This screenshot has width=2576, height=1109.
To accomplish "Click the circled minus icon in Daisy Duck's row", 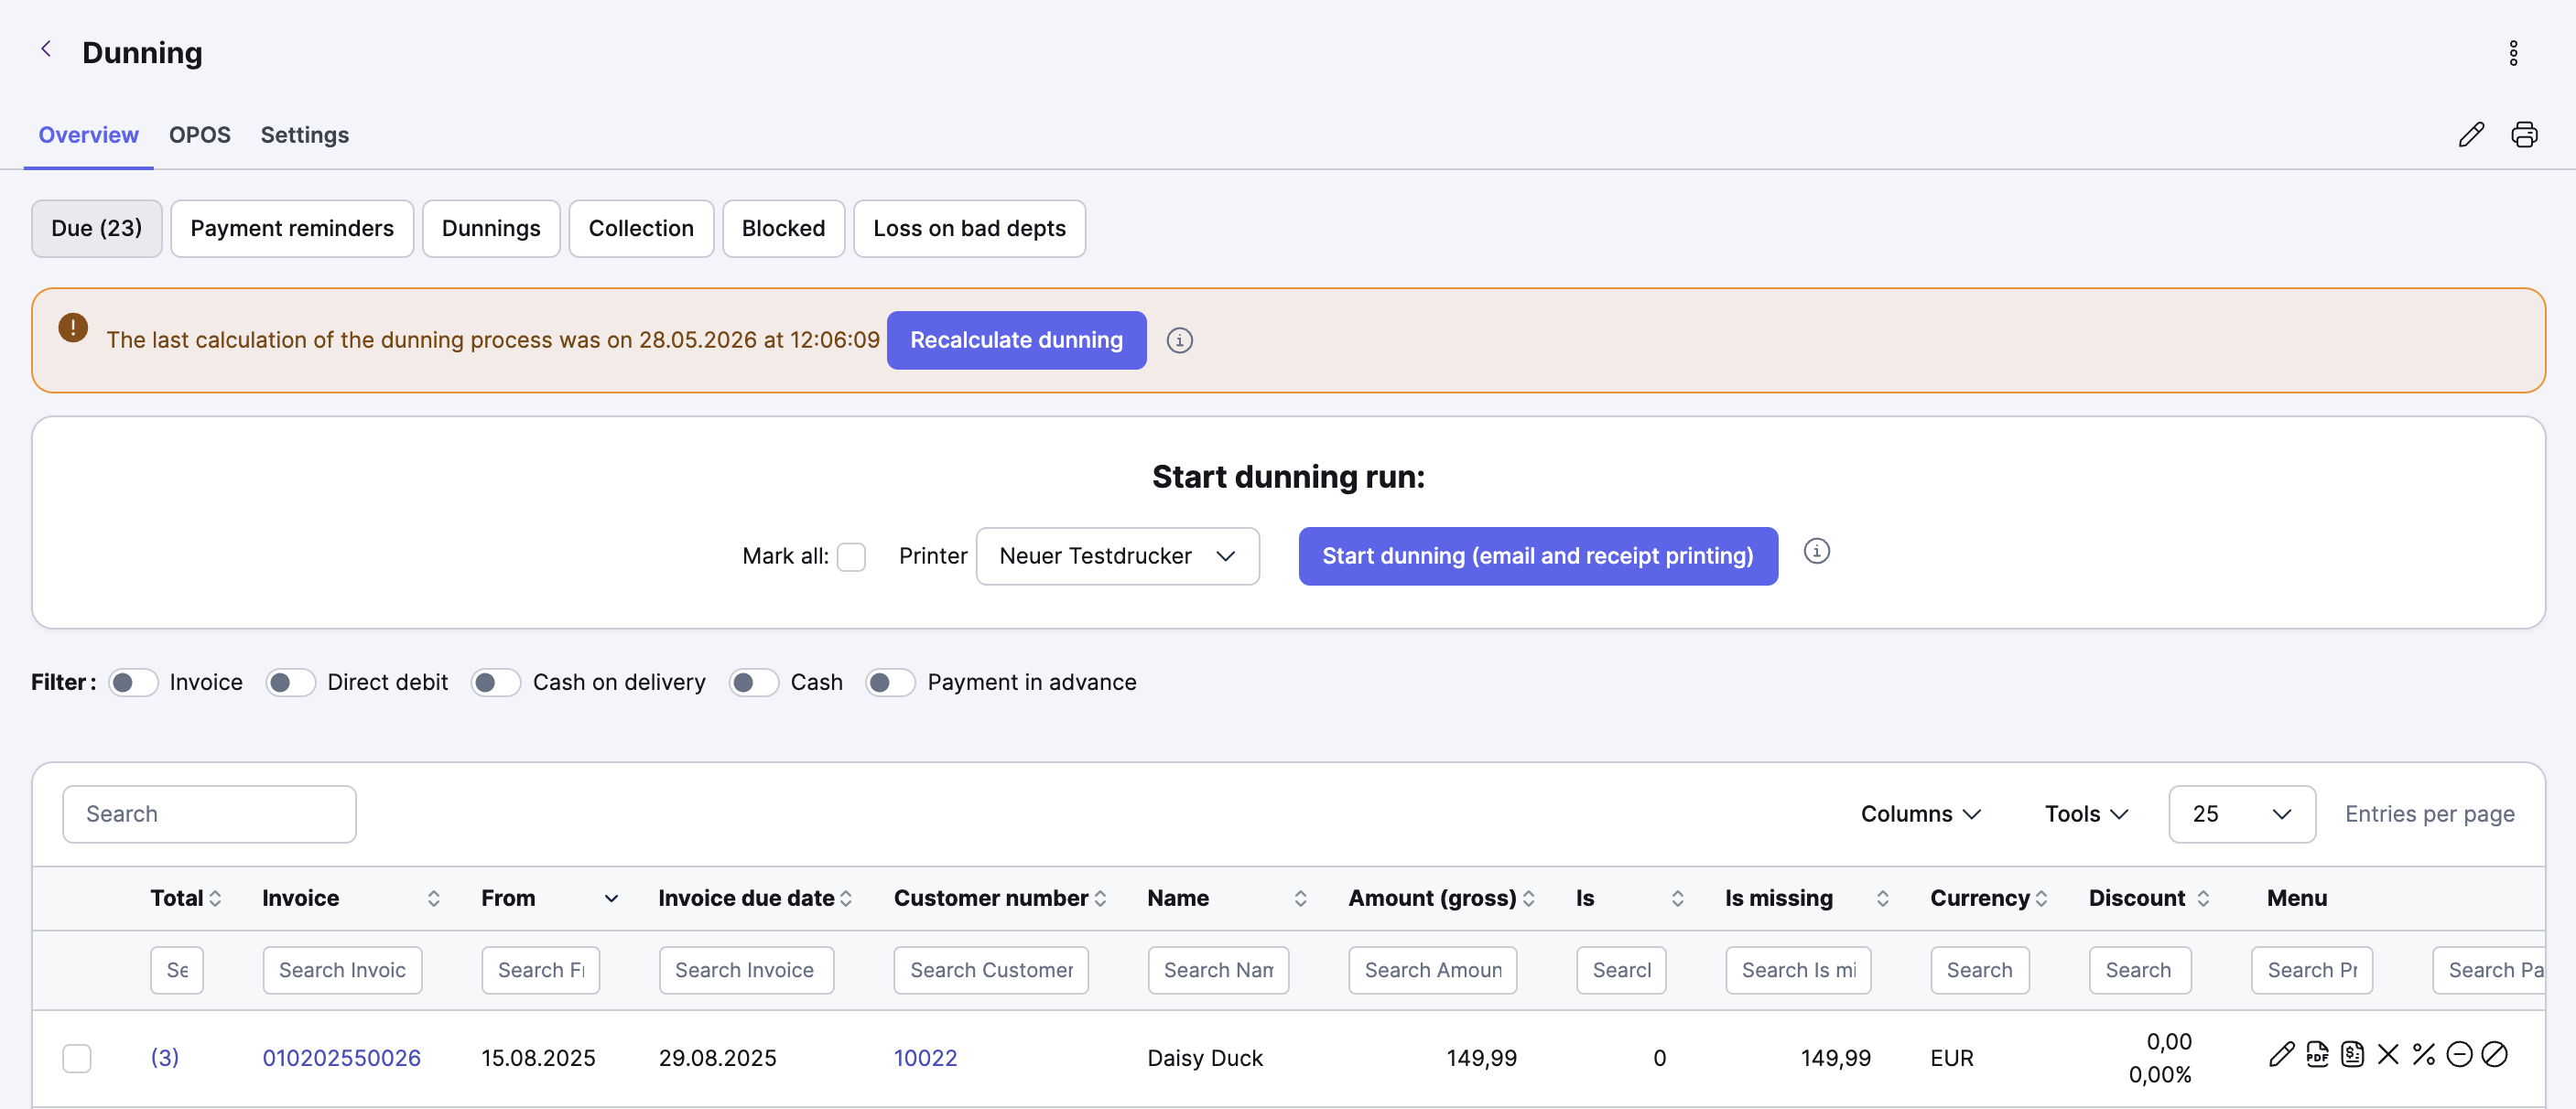I will pyautogui.click(x=2459, y=1055).
